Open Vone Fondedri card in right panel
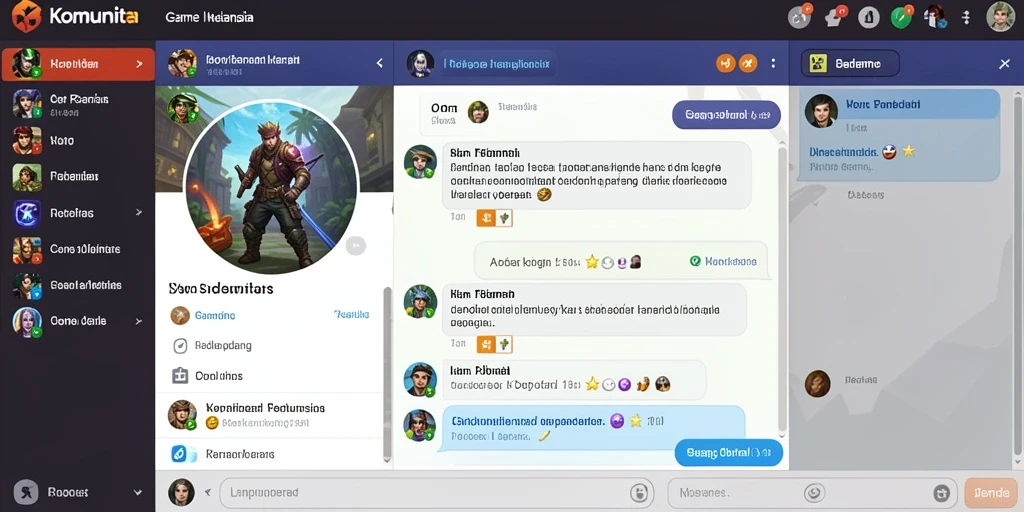The width and height of the screenshot is (1024, 512). pyautogui.click(x=898, y=135)
